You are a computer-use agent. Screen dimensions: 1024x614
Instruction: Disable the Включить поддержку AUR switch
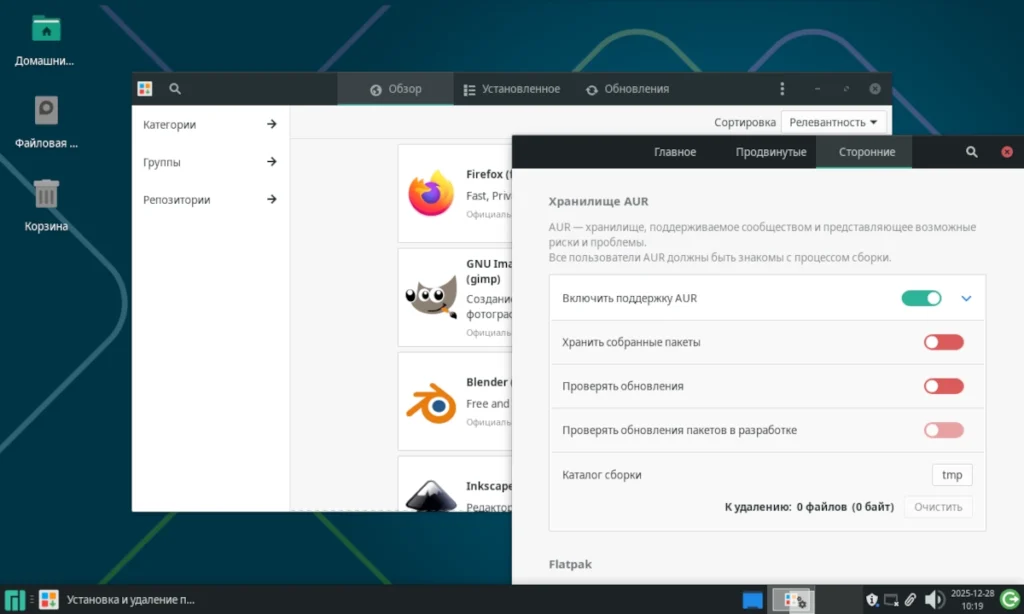click(x=921, y=299)
